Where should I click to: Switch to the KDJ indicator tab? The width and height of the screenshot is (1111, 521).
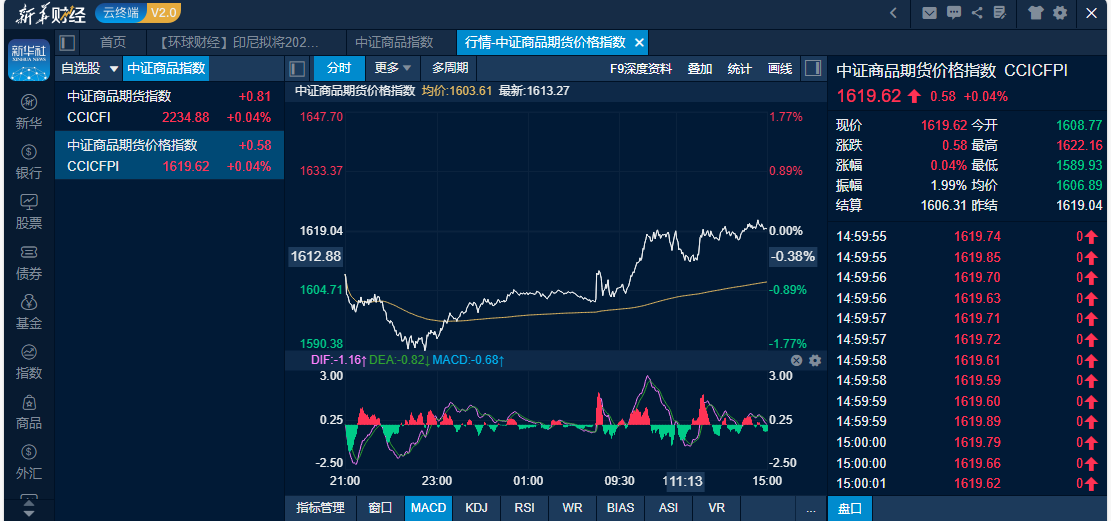pos(476,508)
